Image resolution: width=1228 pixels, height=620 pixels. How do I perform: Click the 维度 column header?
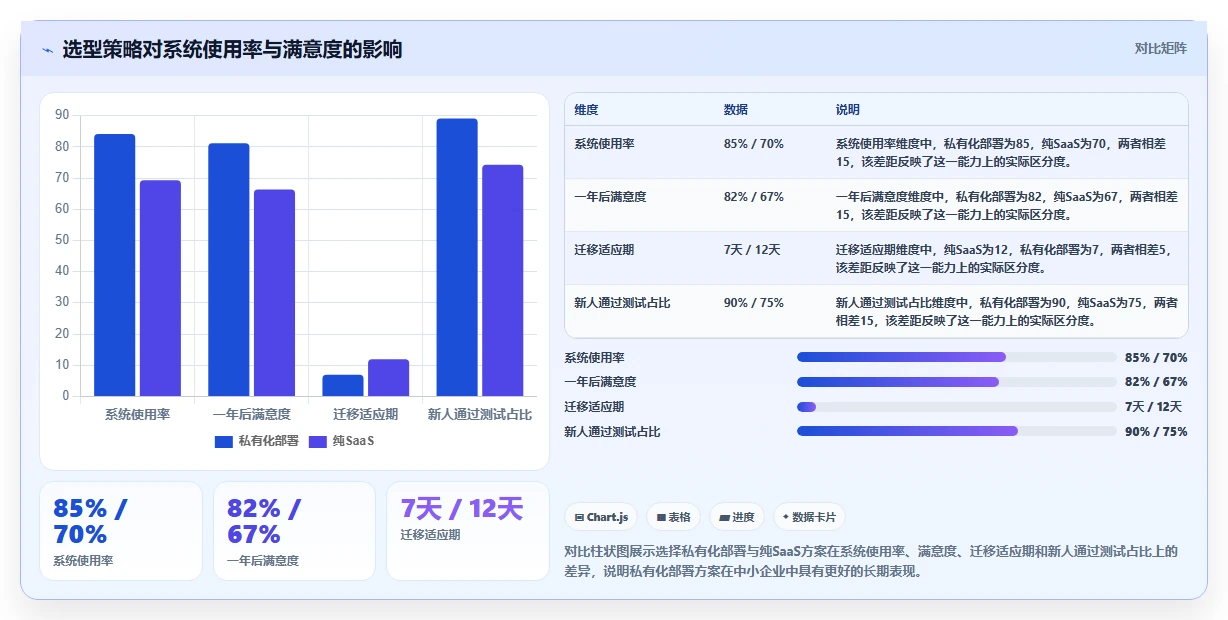tap(587, 110)
